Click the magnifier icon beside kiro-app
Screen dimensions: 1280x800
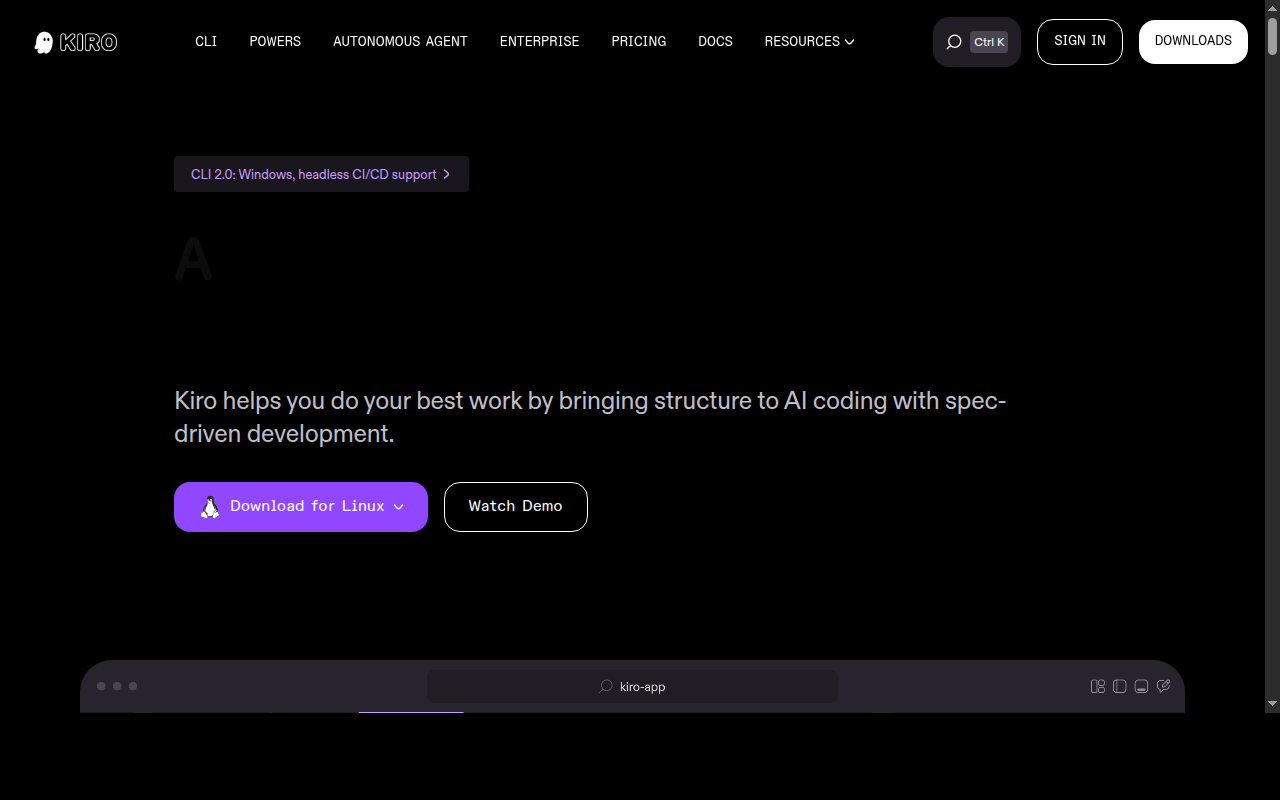605,686
